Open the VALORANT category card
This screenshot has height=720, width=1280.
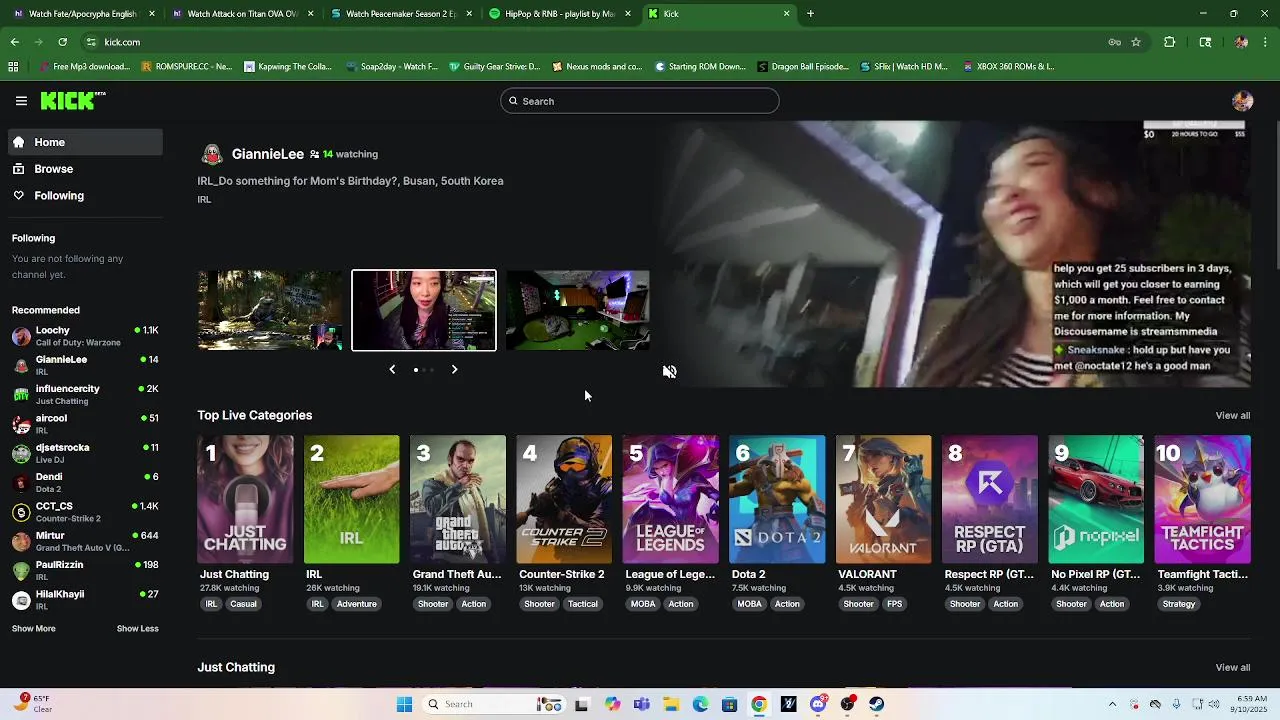click(x=883, y=499)
